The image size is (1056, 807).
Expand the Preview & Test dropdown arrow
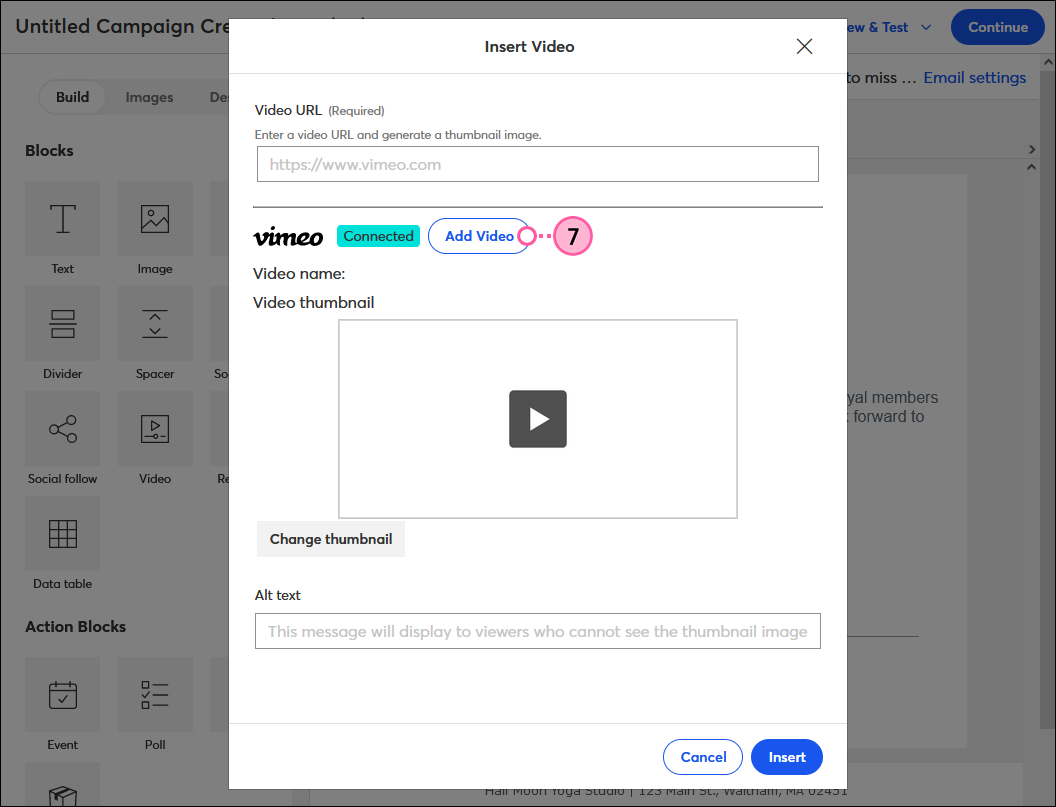(926, 28)
